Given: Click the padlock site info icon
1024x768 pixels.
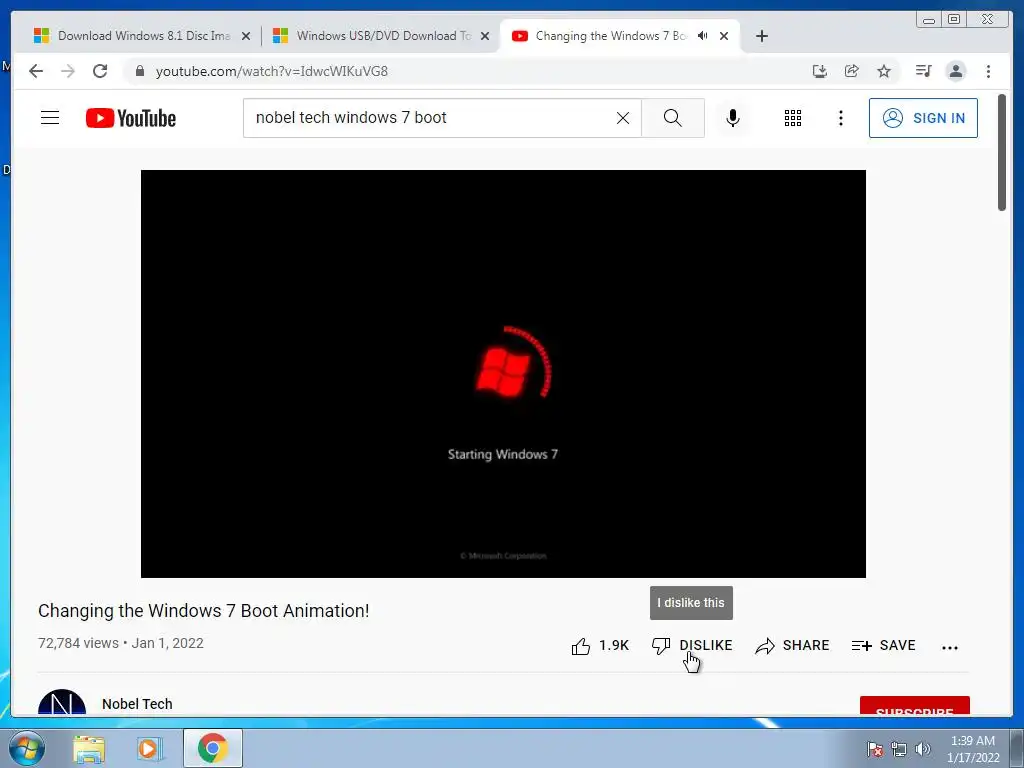Looking at the screenshot, I should pos(140,71).
